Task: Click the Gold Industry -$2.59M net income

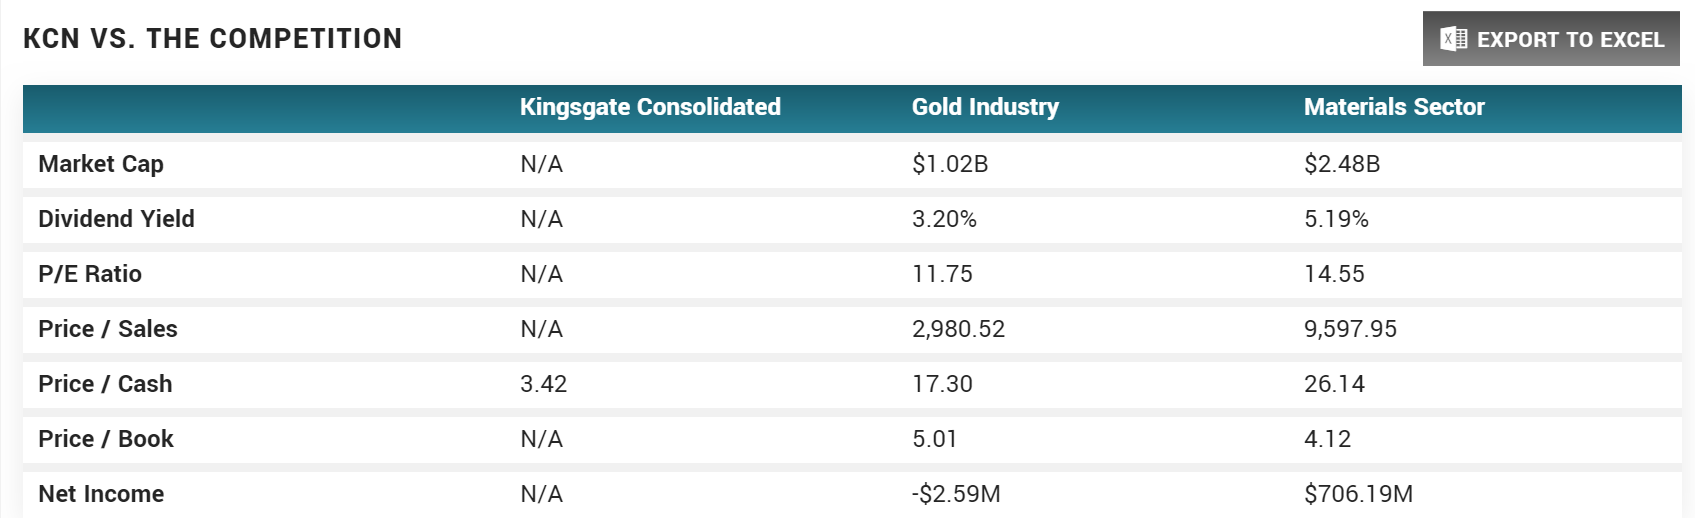Action: point(956,494)
